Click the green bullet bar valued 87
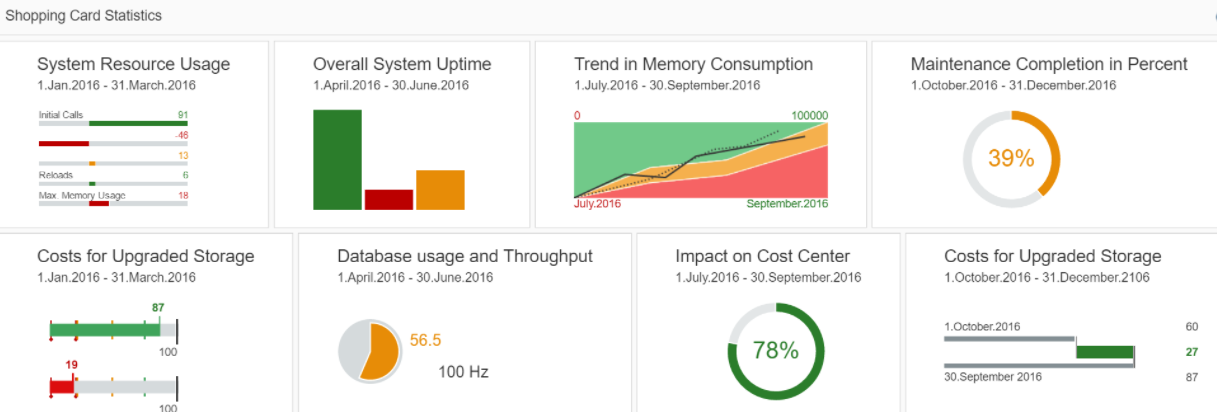Image resolution: width=1217 pixels, height=412 pixels. [x=105, y=330]
